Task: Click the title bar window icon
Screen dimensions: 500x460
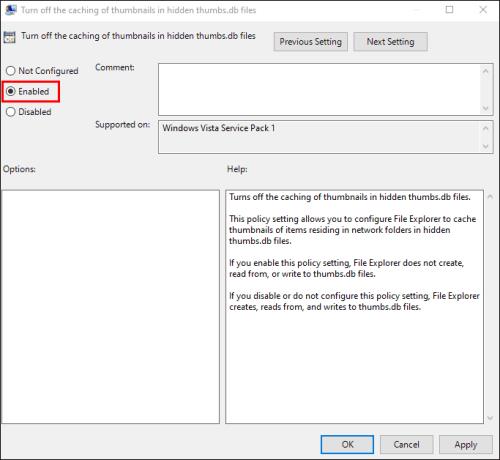Action: (10, 10)
